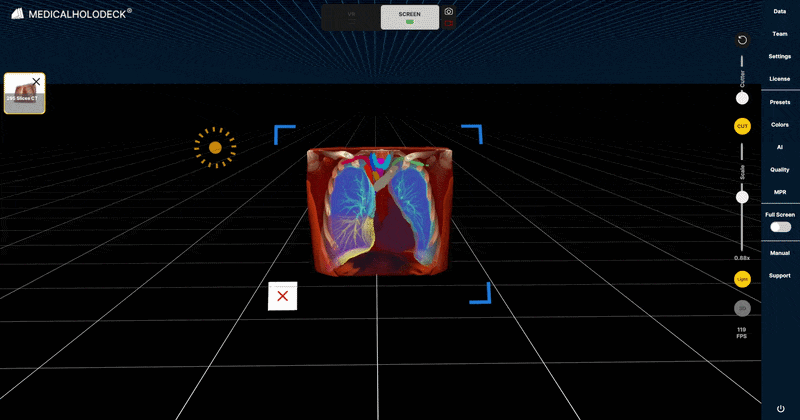Open the Quality panel
The width and height of the screenshot is (800, 420).
779,169
